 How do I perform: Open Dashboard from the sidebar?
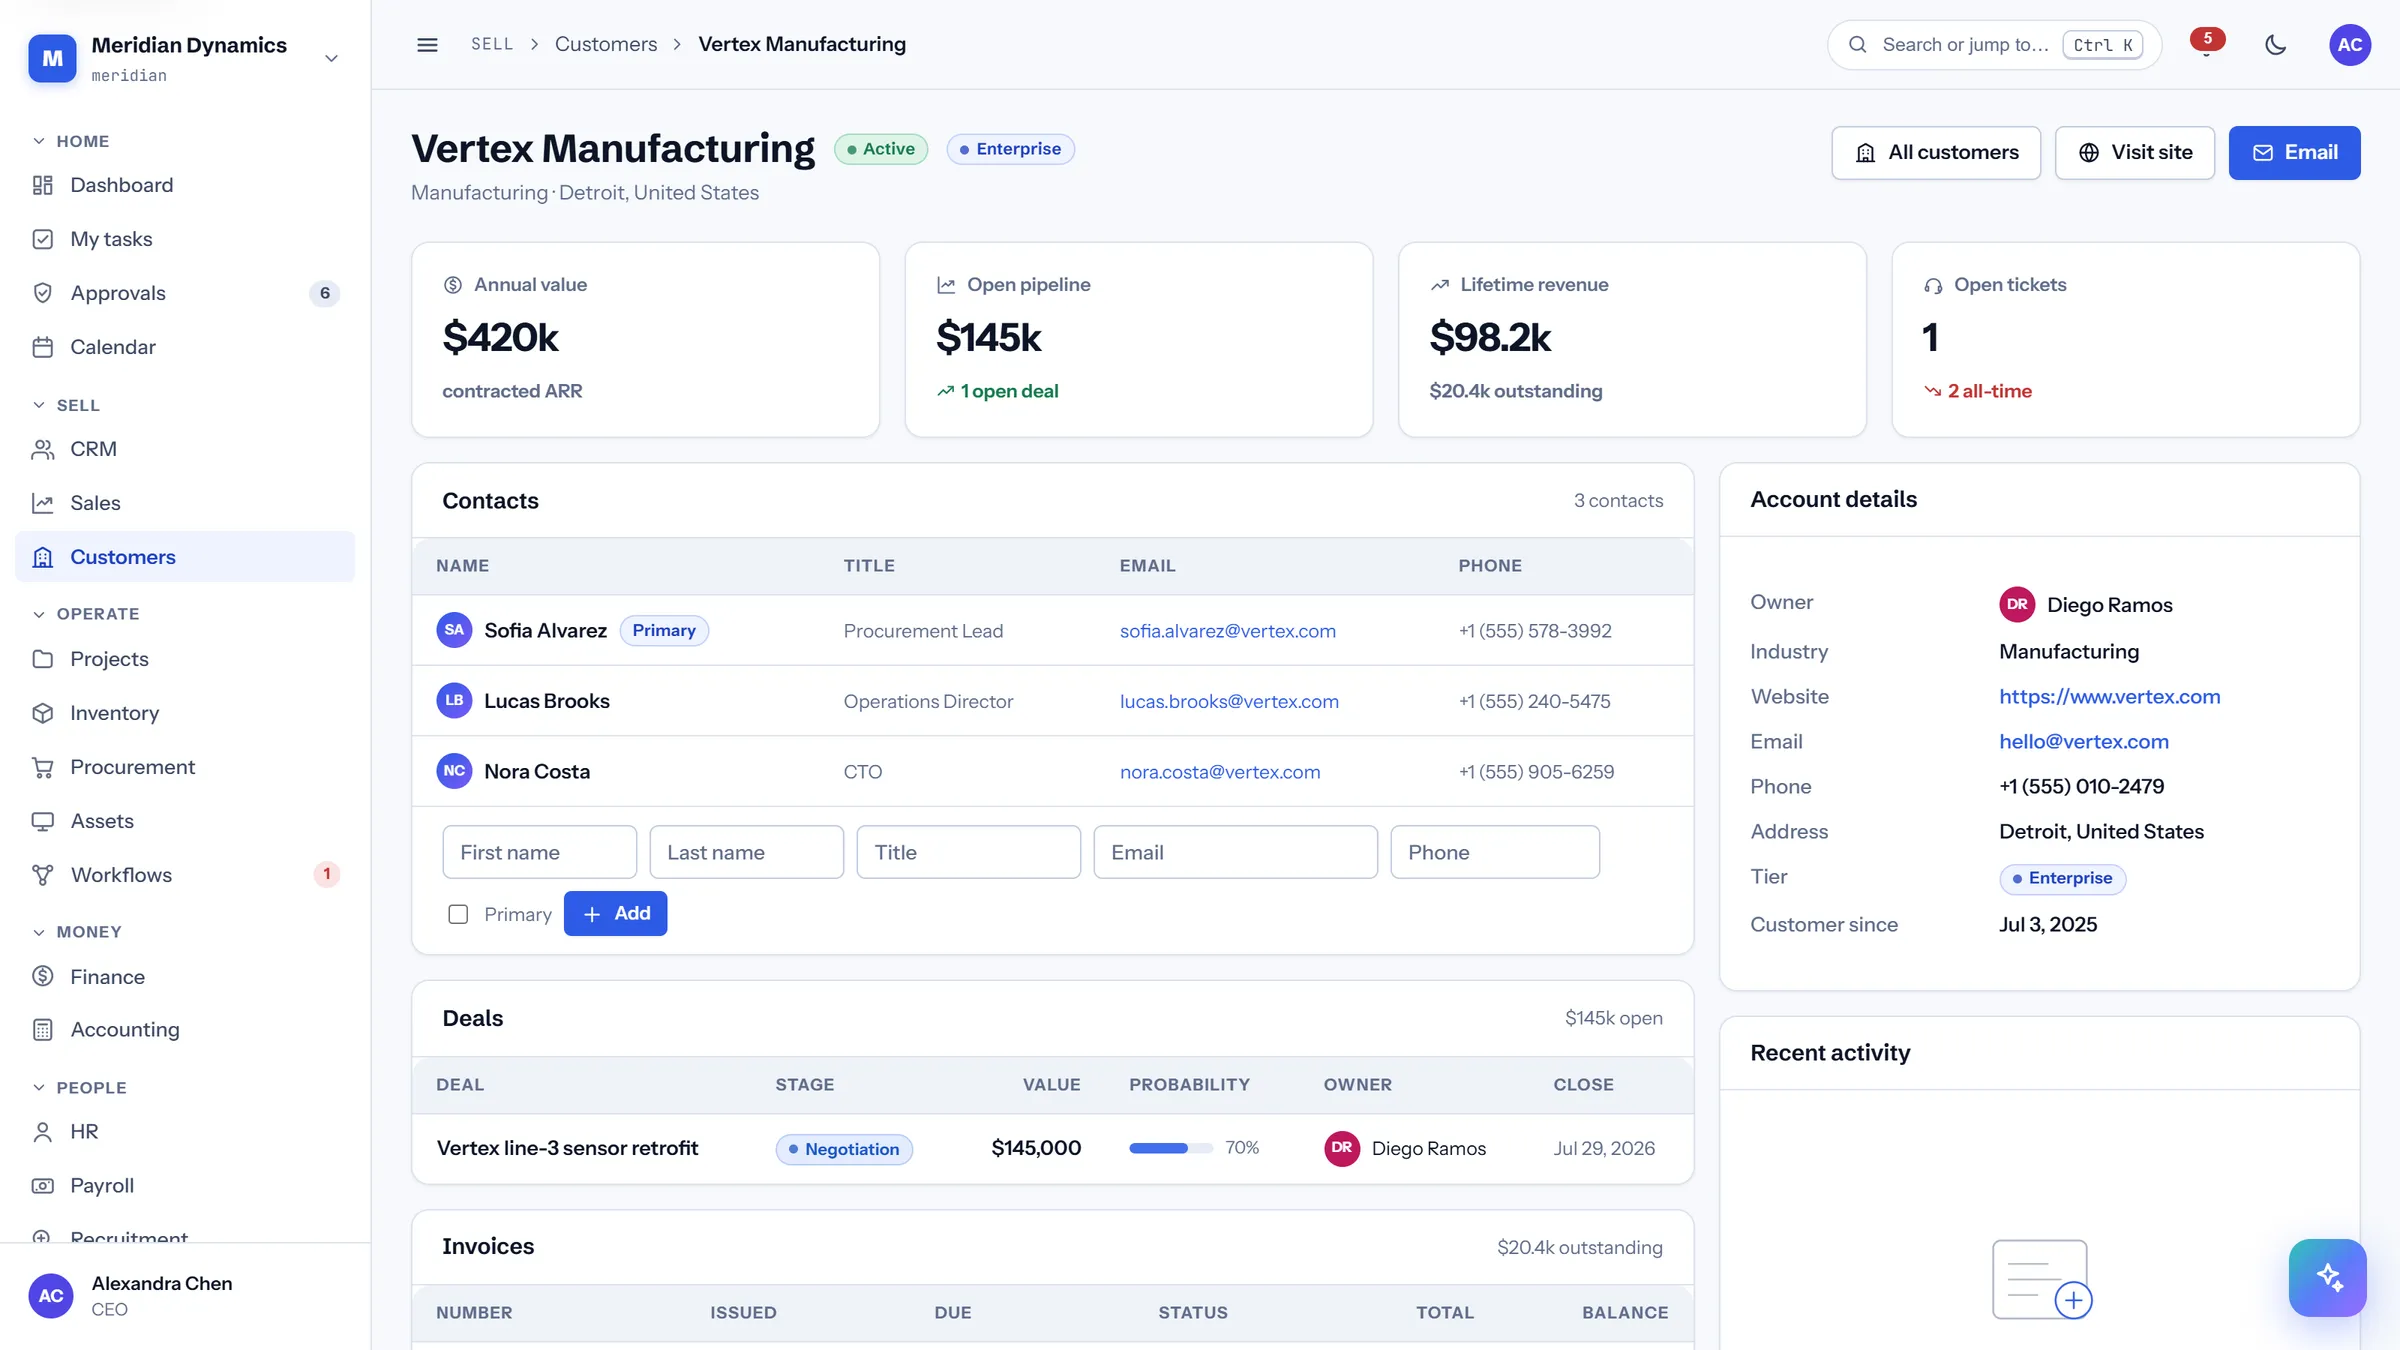(185, 185)
